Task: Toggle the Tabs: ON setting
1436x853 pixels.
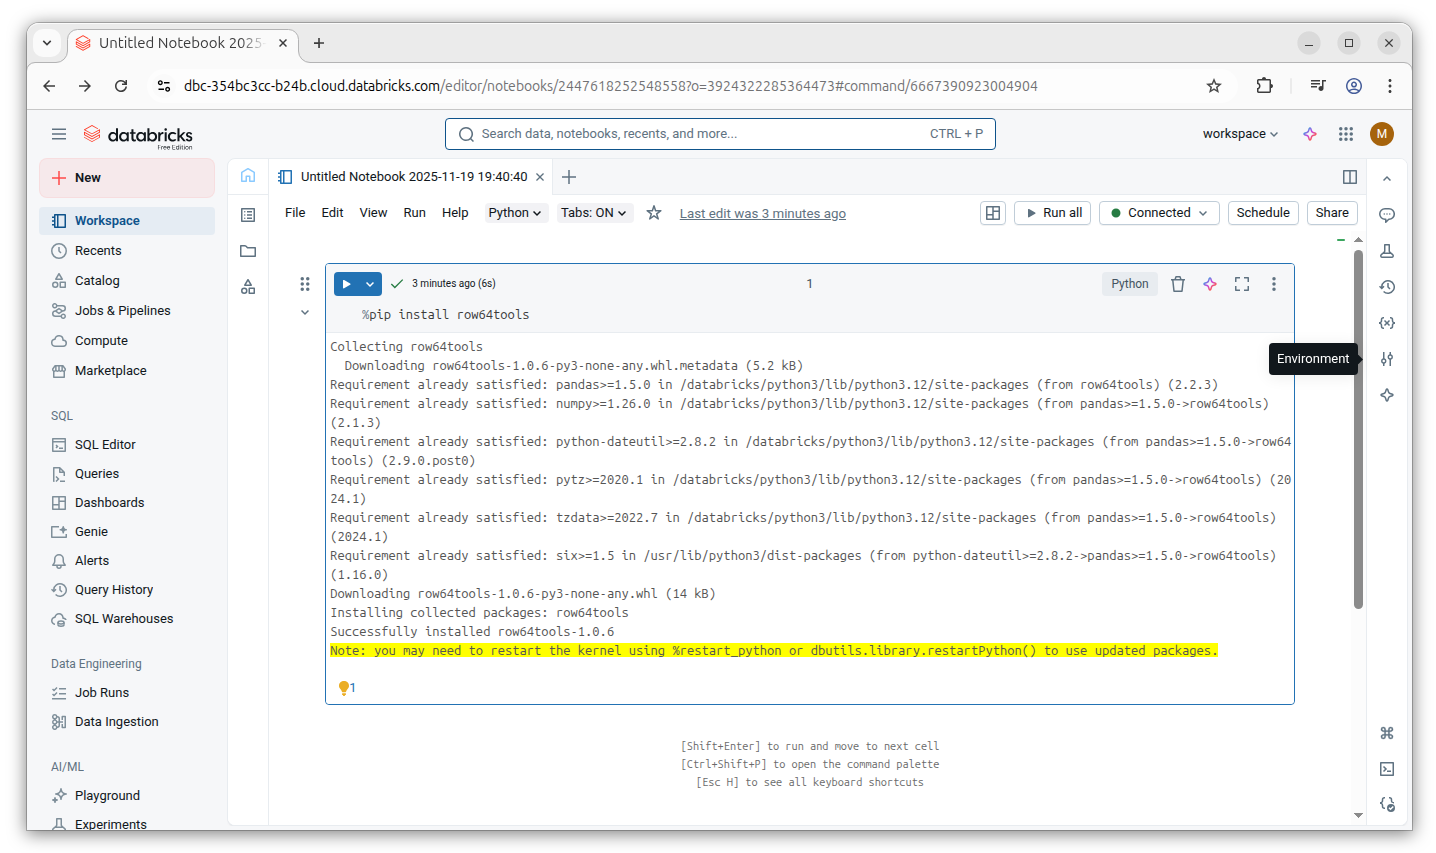Action: tap(593, 213)
